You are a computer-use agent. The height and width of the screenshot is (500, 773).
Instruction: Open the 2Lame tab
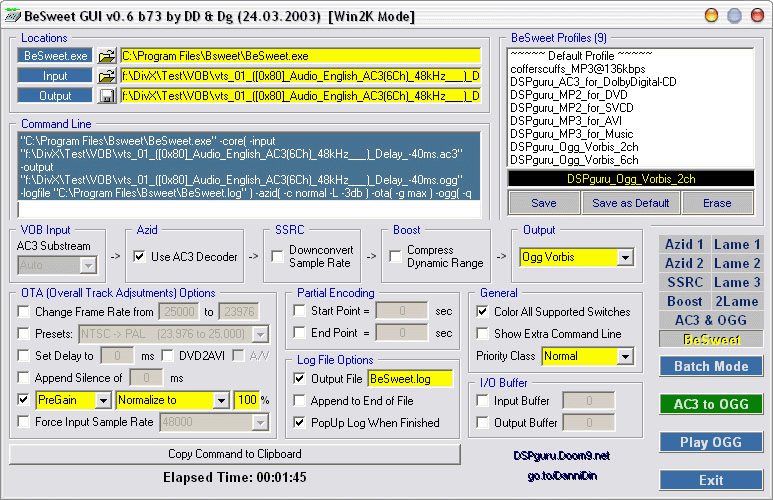click(x=737, y=301)
